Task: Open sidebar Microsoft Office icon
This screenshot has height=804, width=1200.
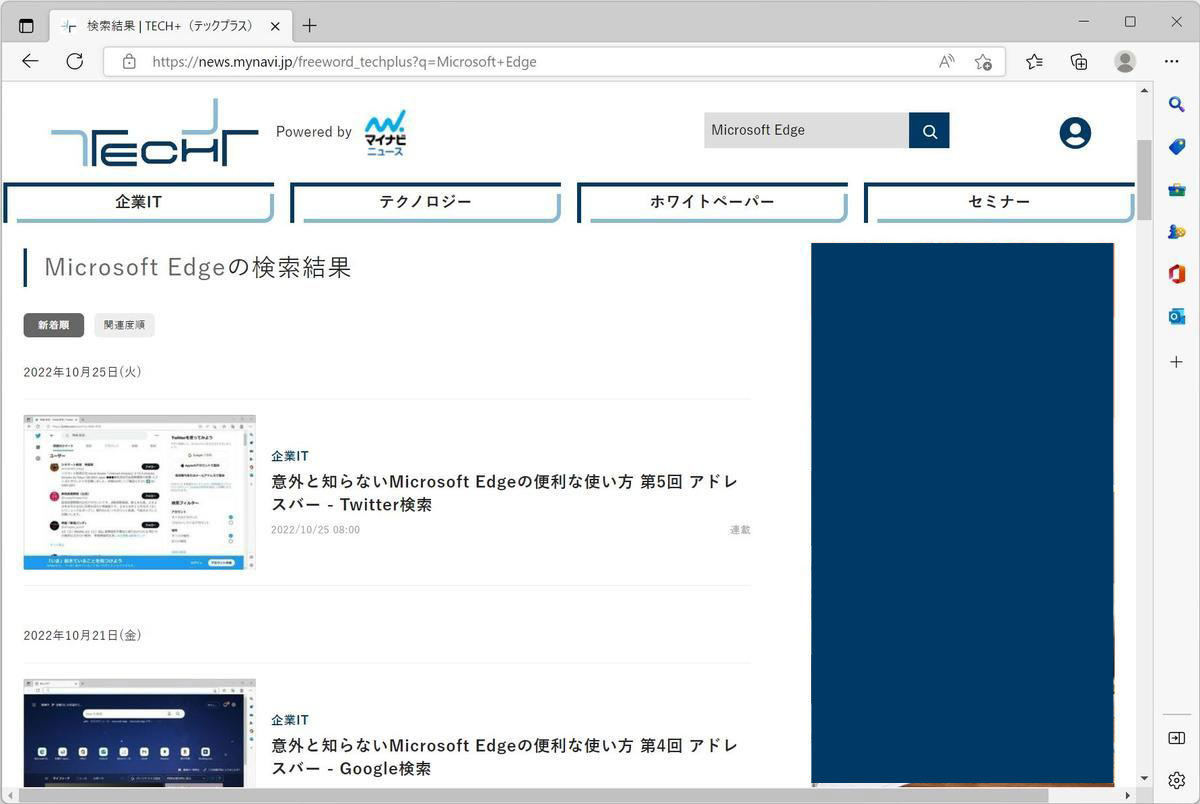Action: tap(1177, 274)
